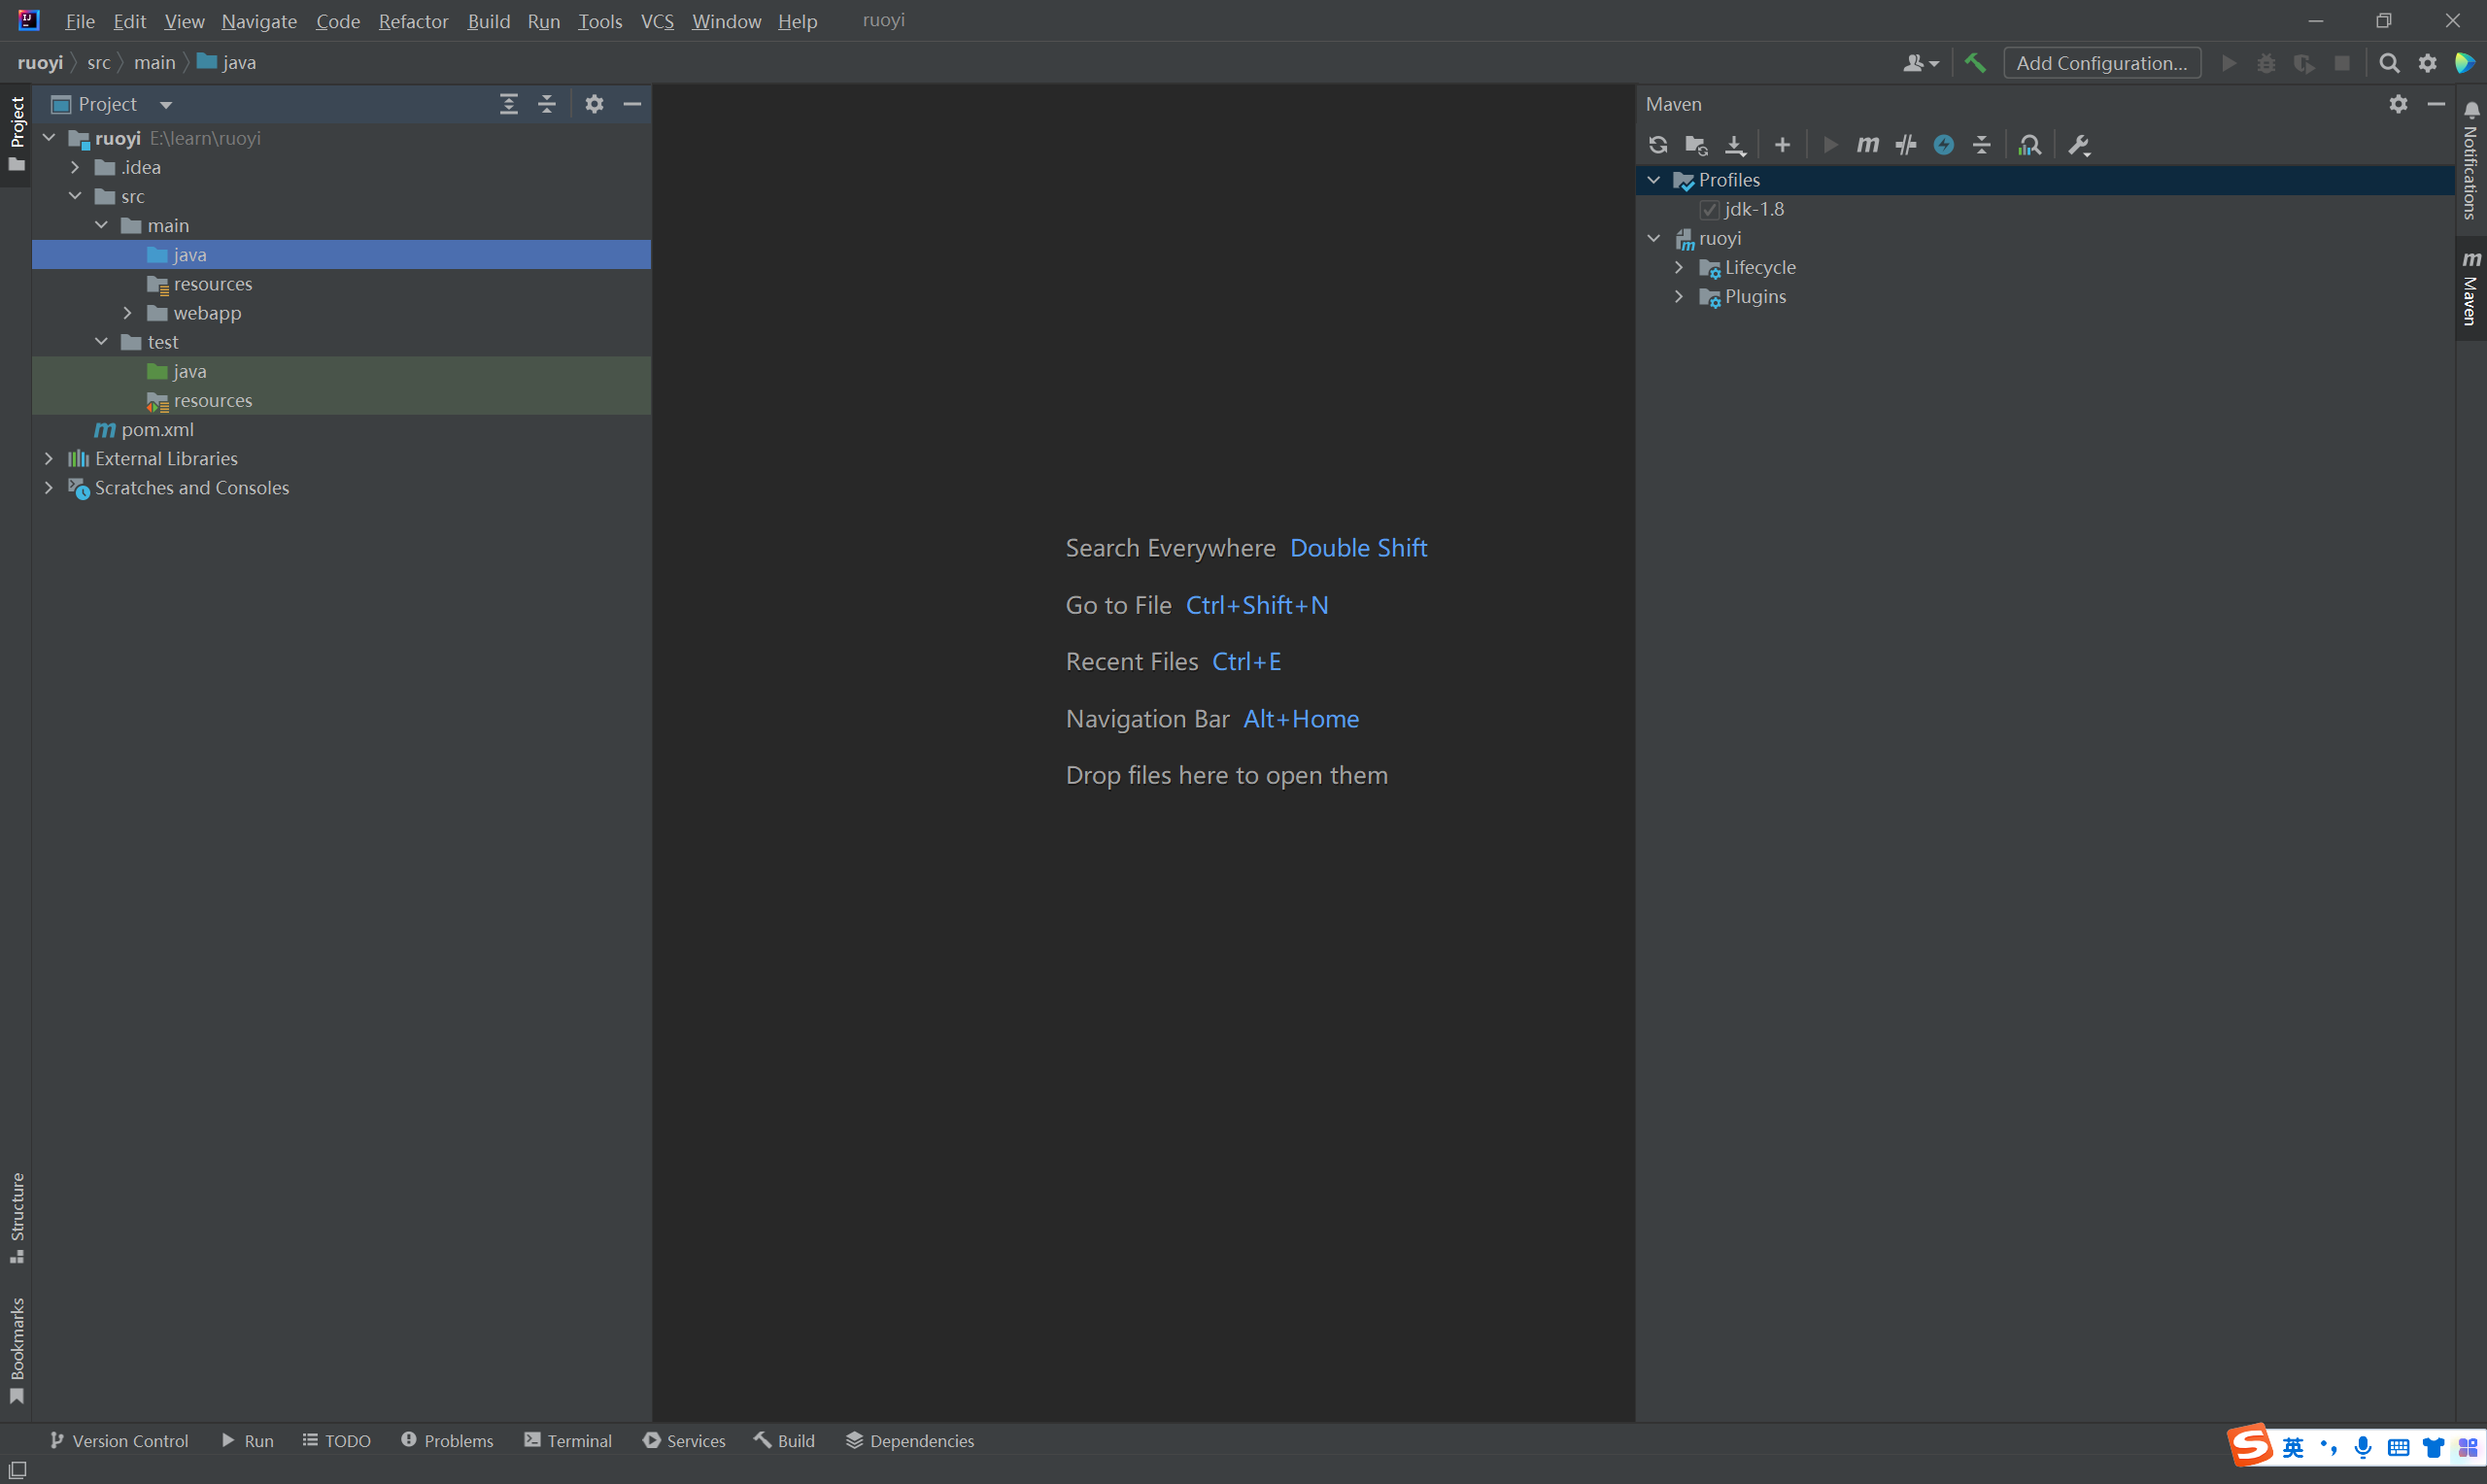2487x1484 pixels.
Task: Click Execute Maven Goal icon
Action: 1867,145
